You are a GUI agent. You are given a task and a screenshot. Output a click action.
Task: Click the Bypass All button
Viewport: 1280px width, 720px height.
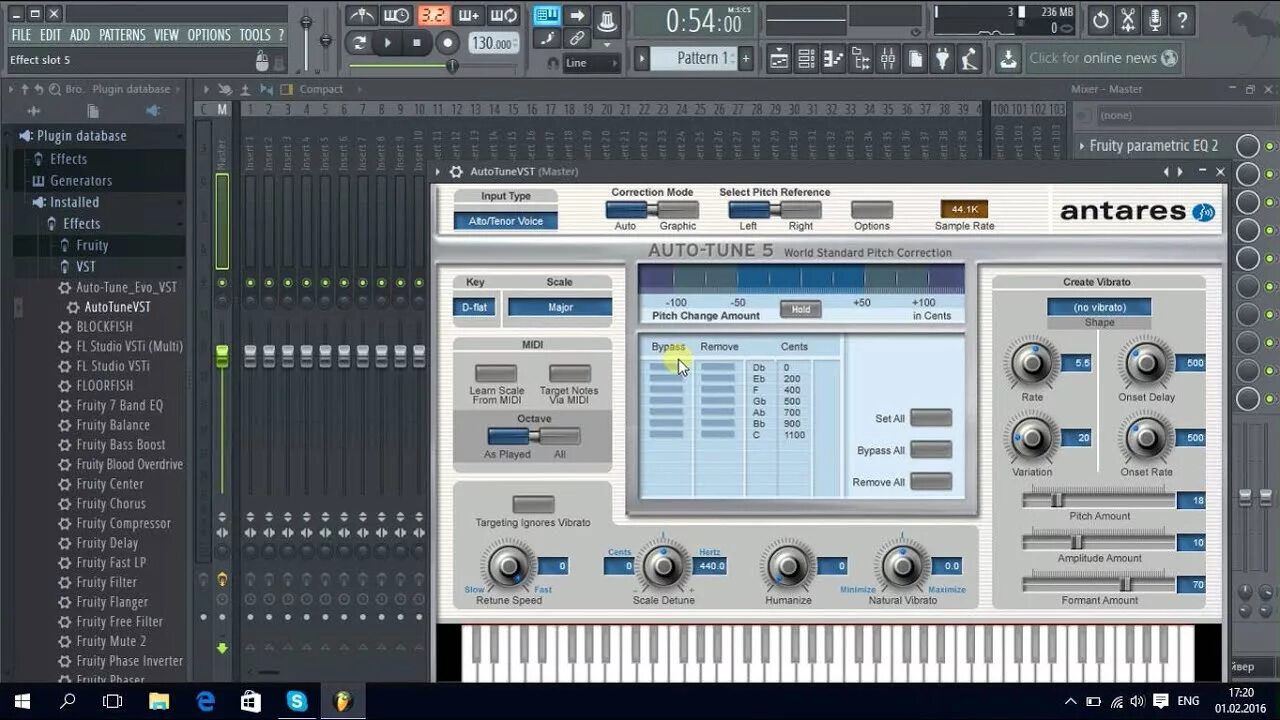click(x=931, y=450)
